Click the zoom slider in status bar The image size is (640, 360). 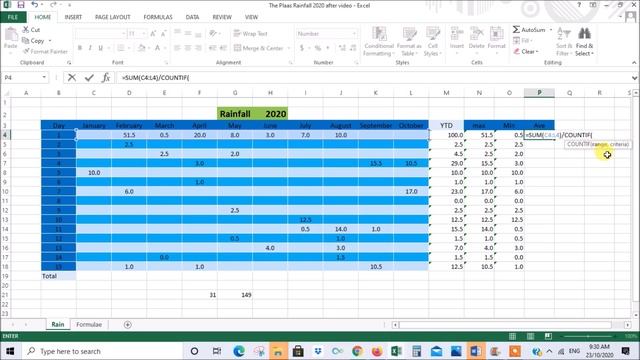pos(588,336)
